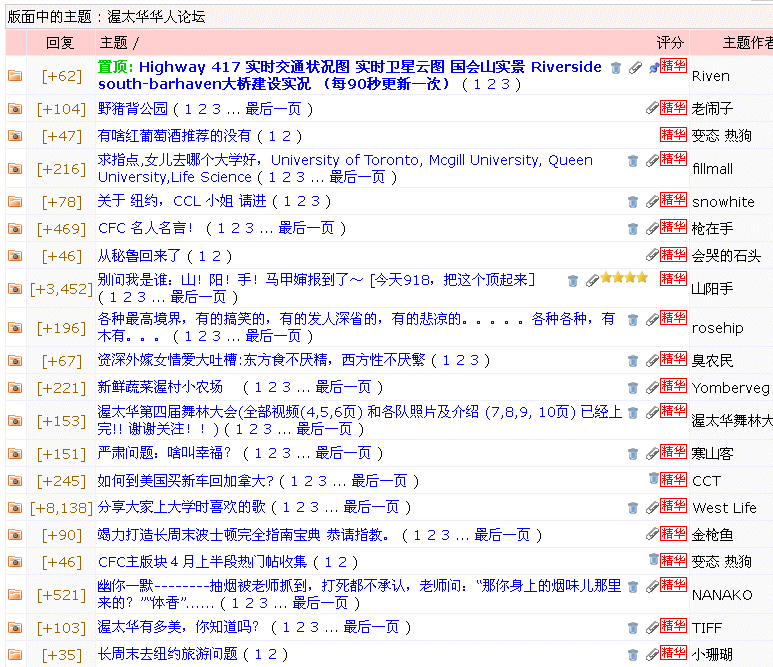The height and width of the screenshot is (667, 773).
Task: Click the trash can icon in the Highway 417 row
Action: 617,68
